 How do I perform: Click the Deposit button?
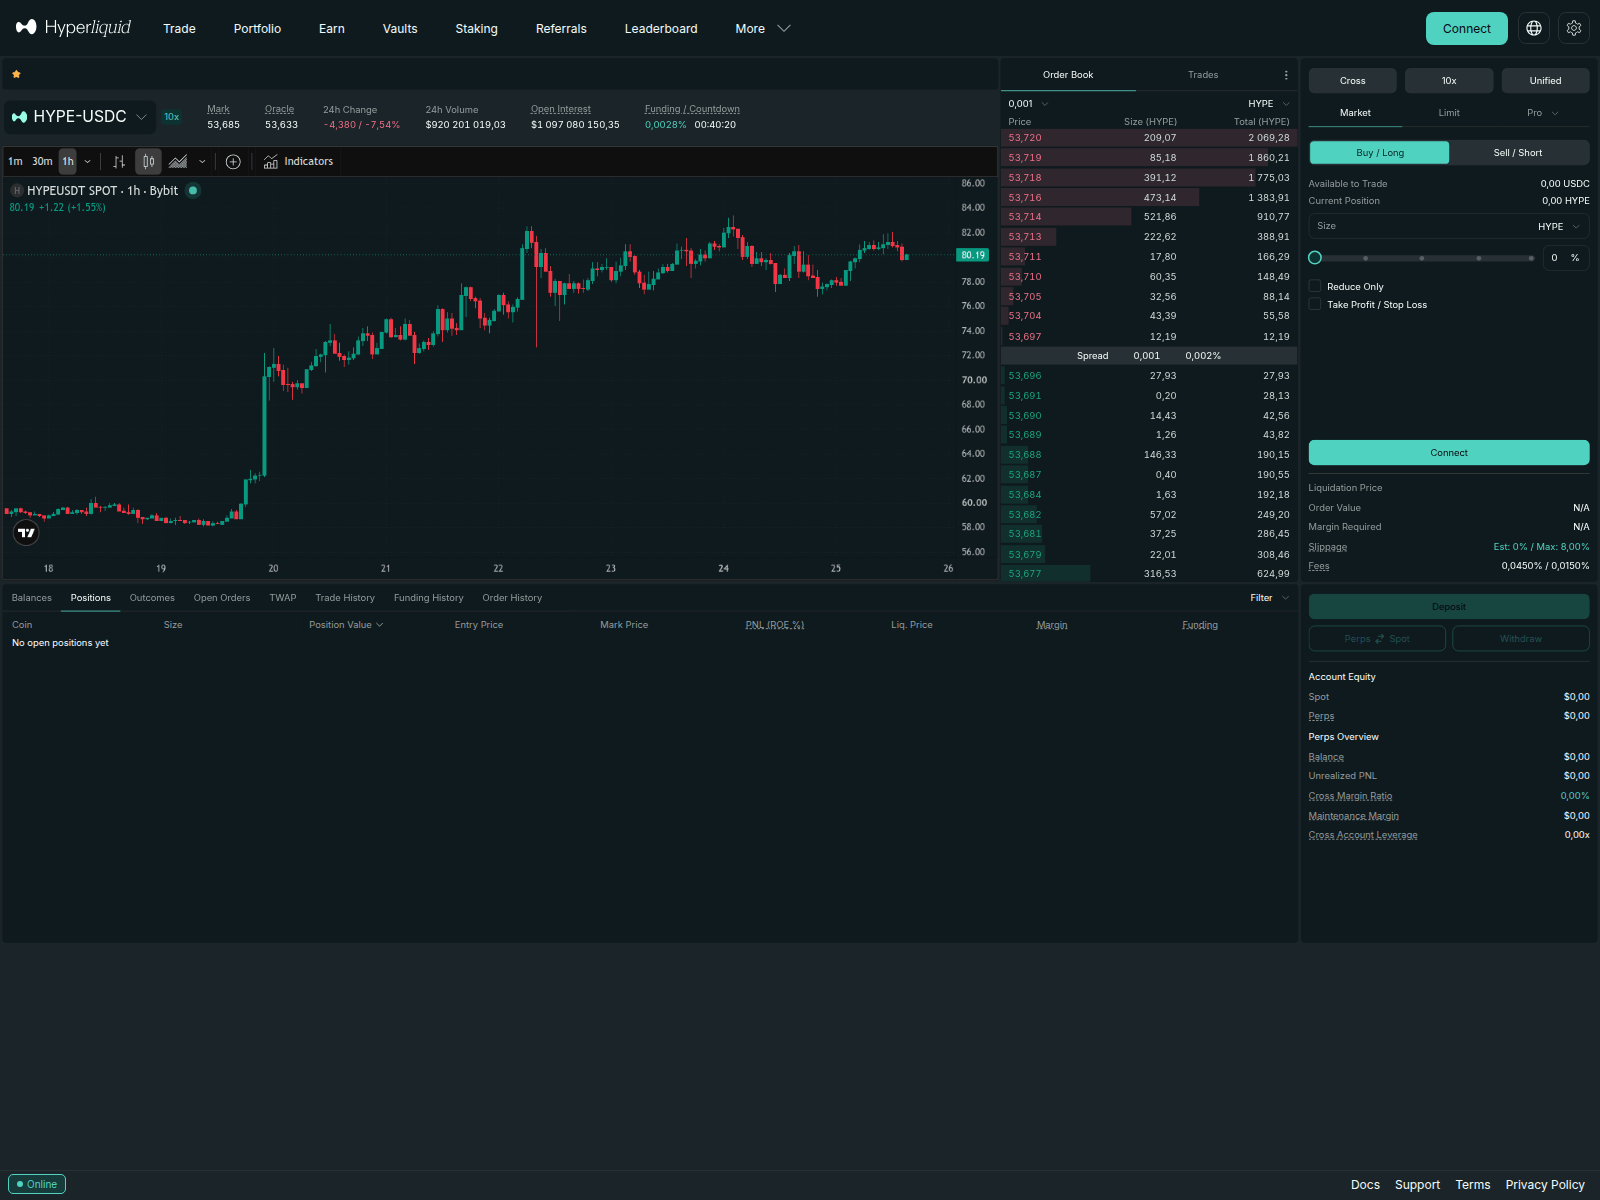pyautogui.click(x=1449, y=607)
